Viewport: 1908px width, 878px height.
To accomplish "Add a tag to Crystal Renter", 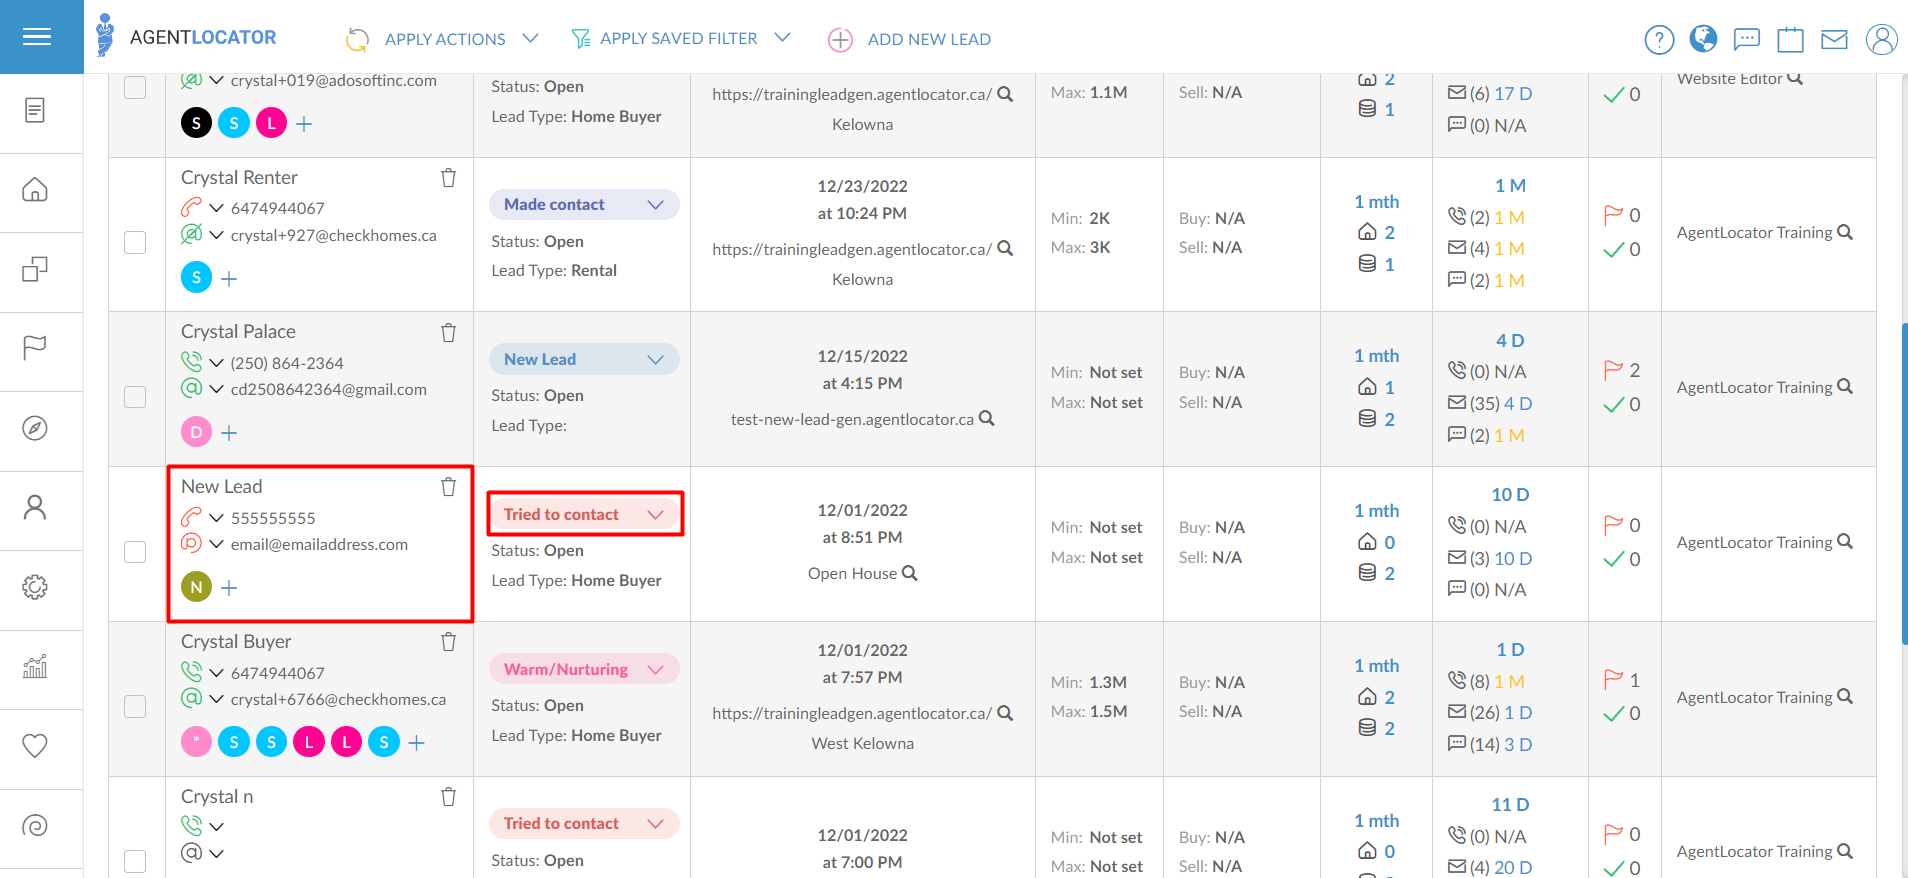I will click(x=229, y=279).
